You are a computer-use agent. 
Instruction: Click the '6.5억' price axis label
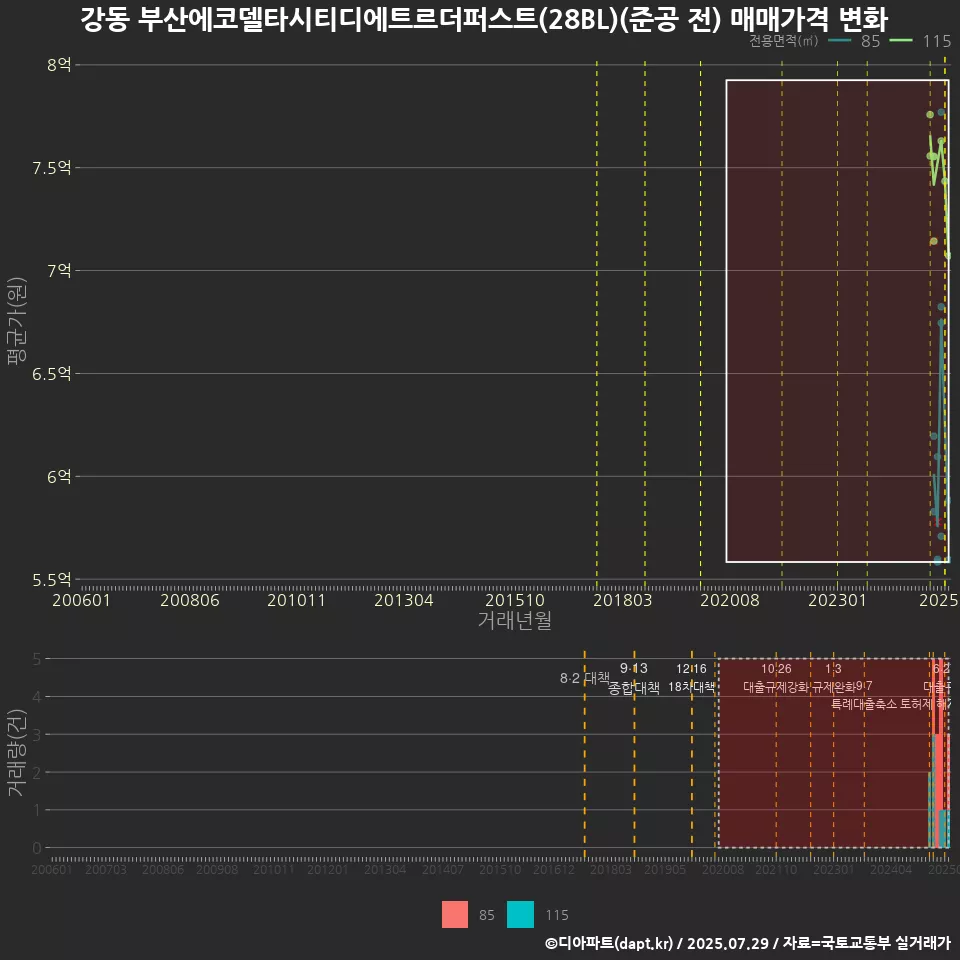52,373
